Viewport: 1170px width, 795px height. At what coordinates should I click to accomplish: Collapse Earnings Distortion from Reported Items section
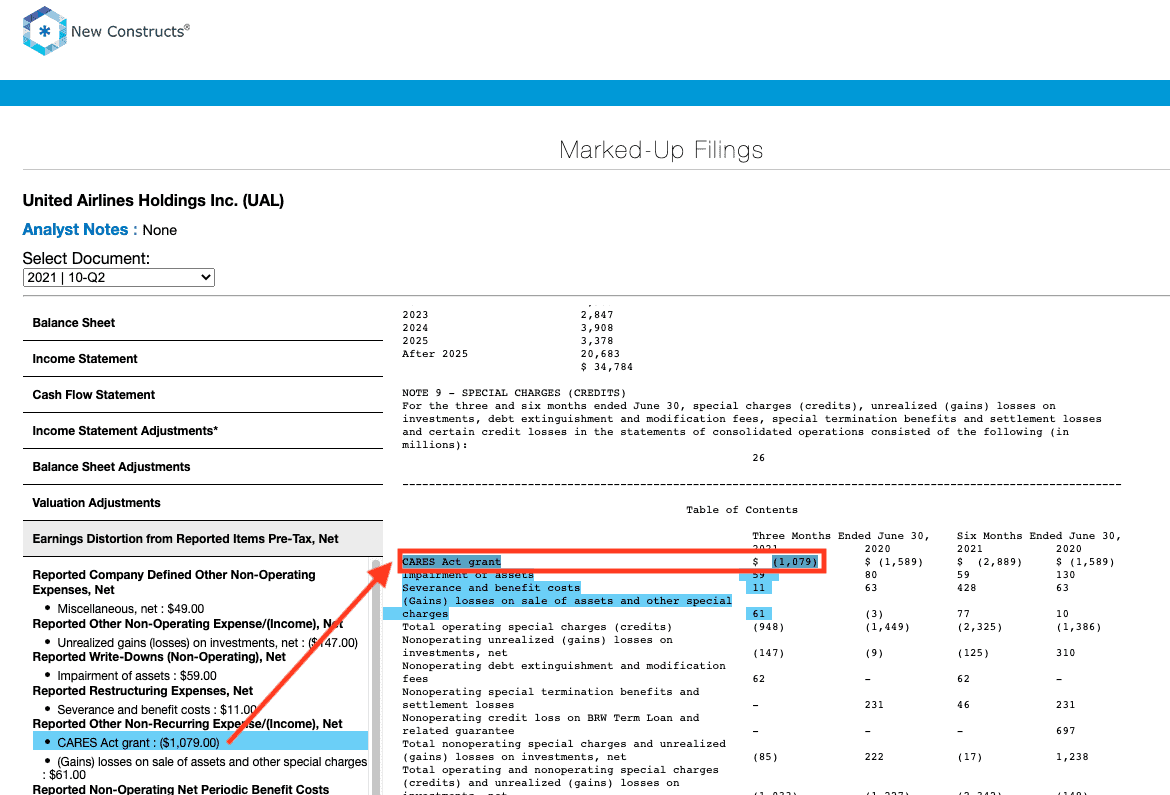coord(203,539)
